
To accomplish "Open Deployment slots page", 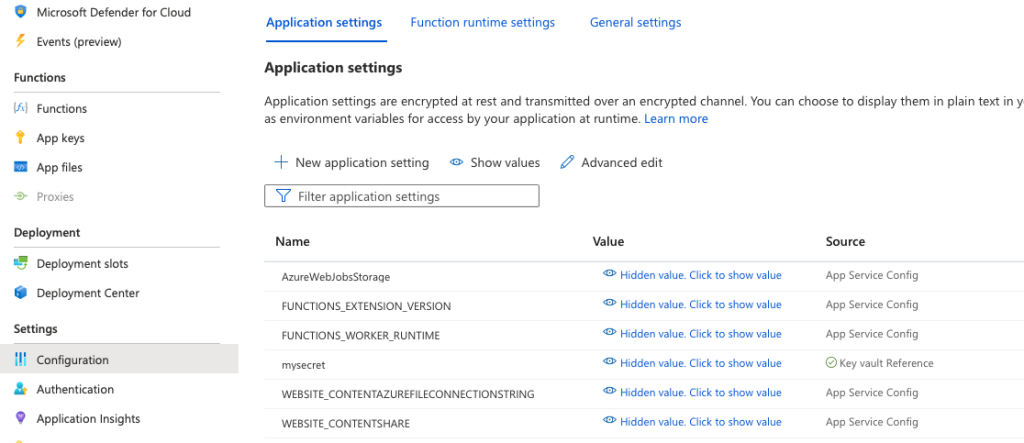I will pyautogui.click(x=82, y=263).
